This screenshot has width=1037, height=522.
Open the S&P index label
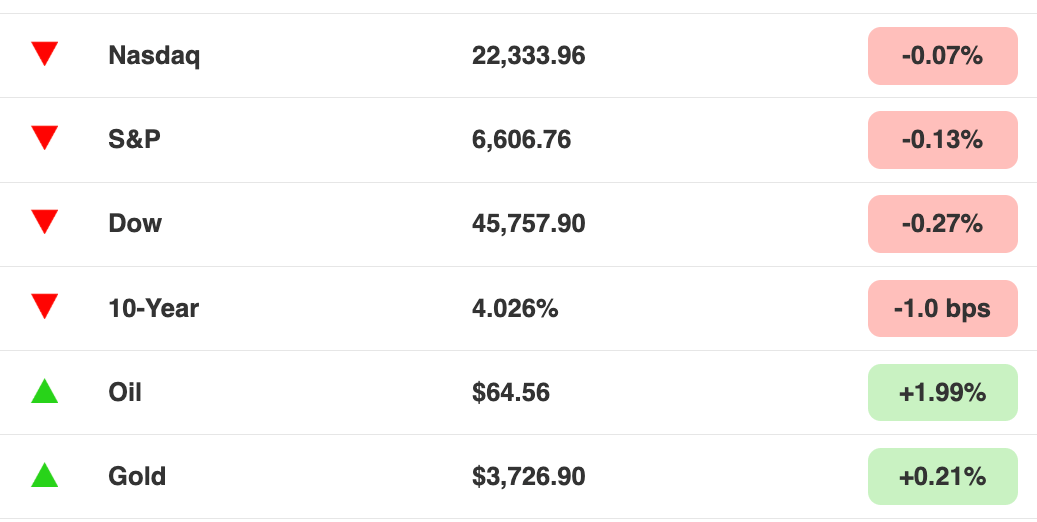coord(134,140)
